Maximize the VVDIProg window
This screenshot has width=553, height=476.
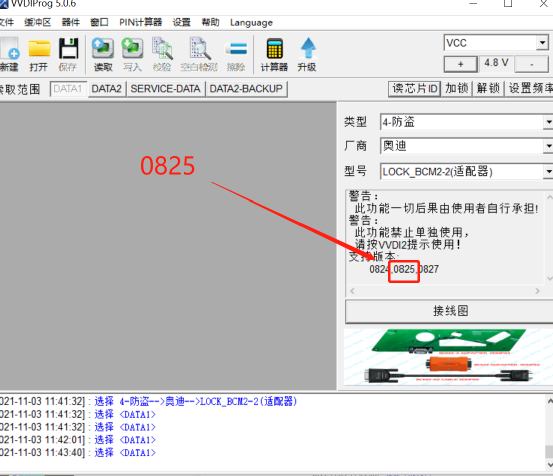(x=508, y=4)
